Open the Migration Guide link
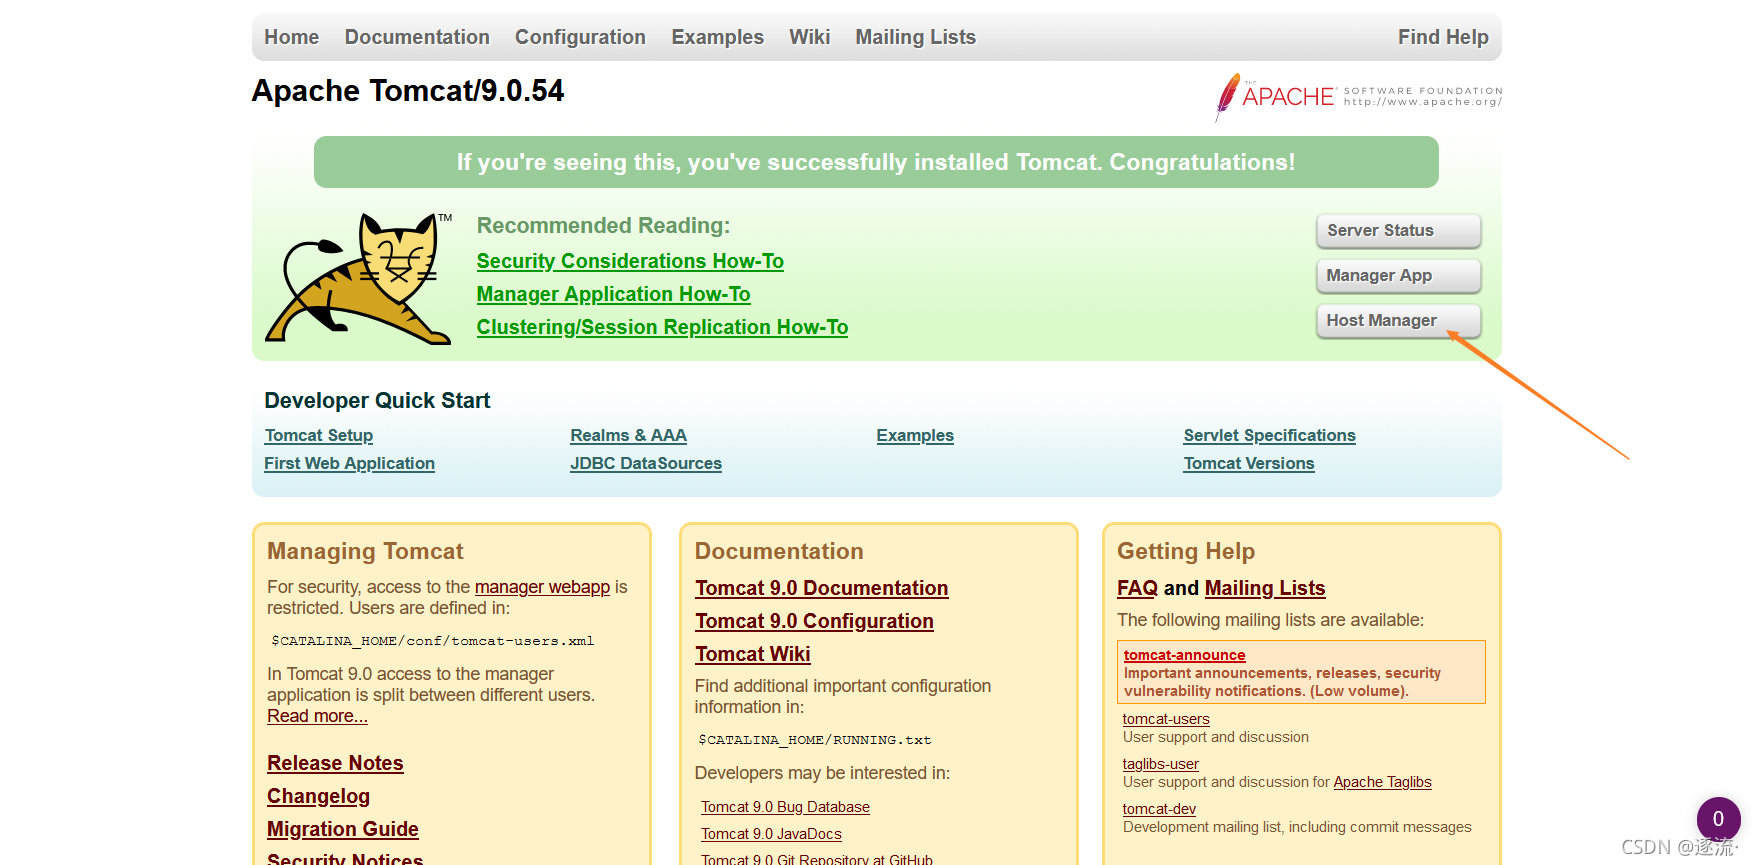This screenshot has width=1753, height=865. pos(342,829)
